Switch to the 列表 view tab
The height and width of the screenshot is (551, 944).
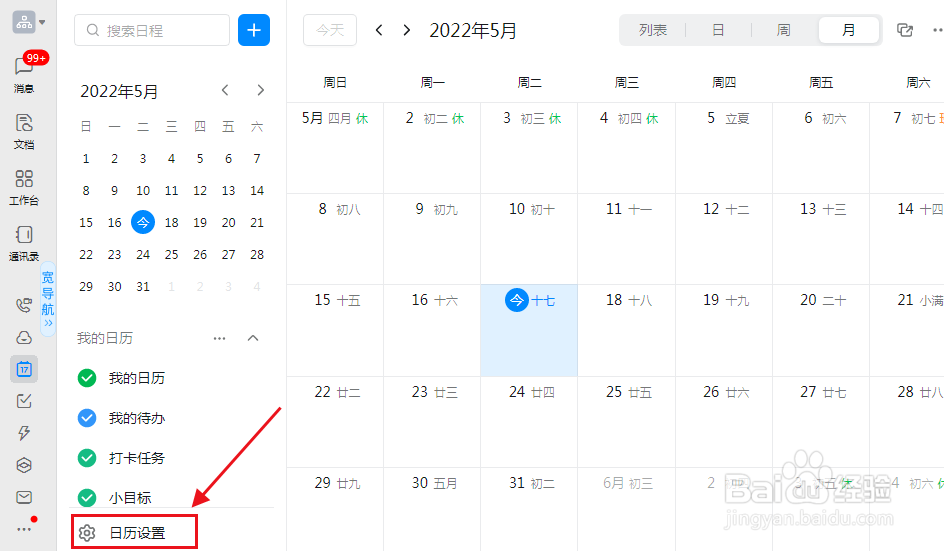coord(653,31)
